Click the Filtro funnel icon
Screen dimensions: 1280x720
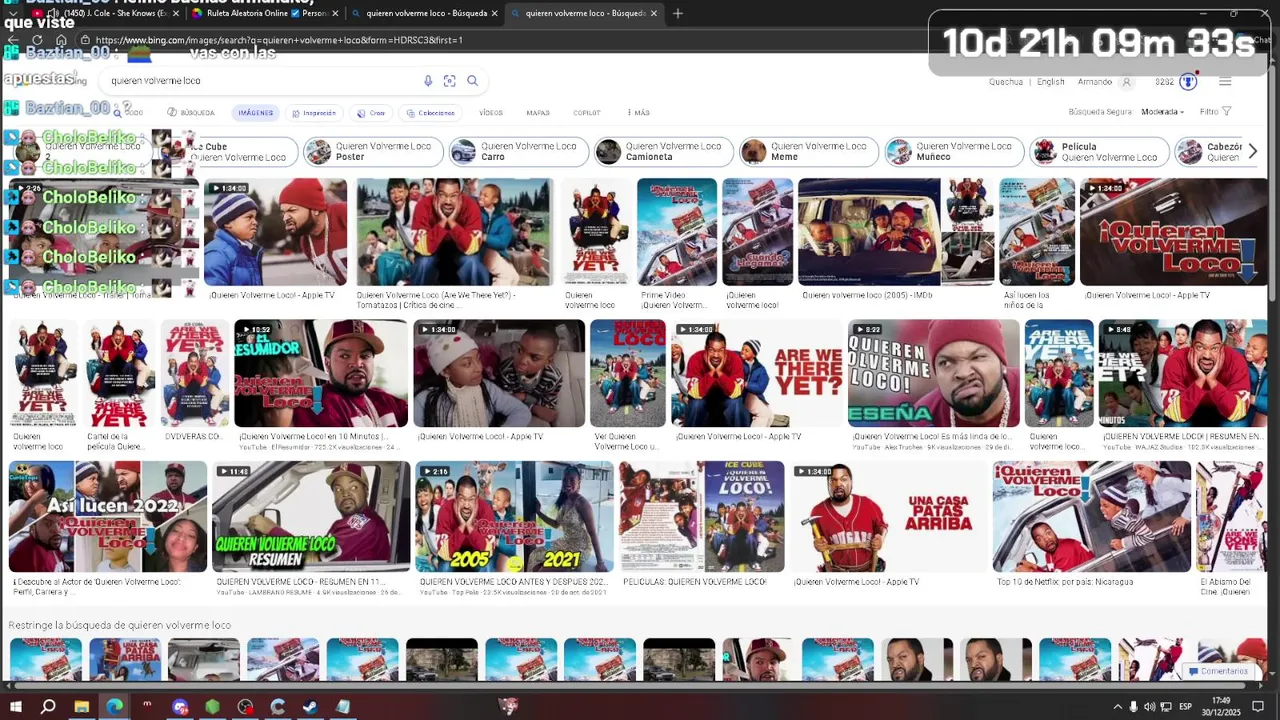1227,112
